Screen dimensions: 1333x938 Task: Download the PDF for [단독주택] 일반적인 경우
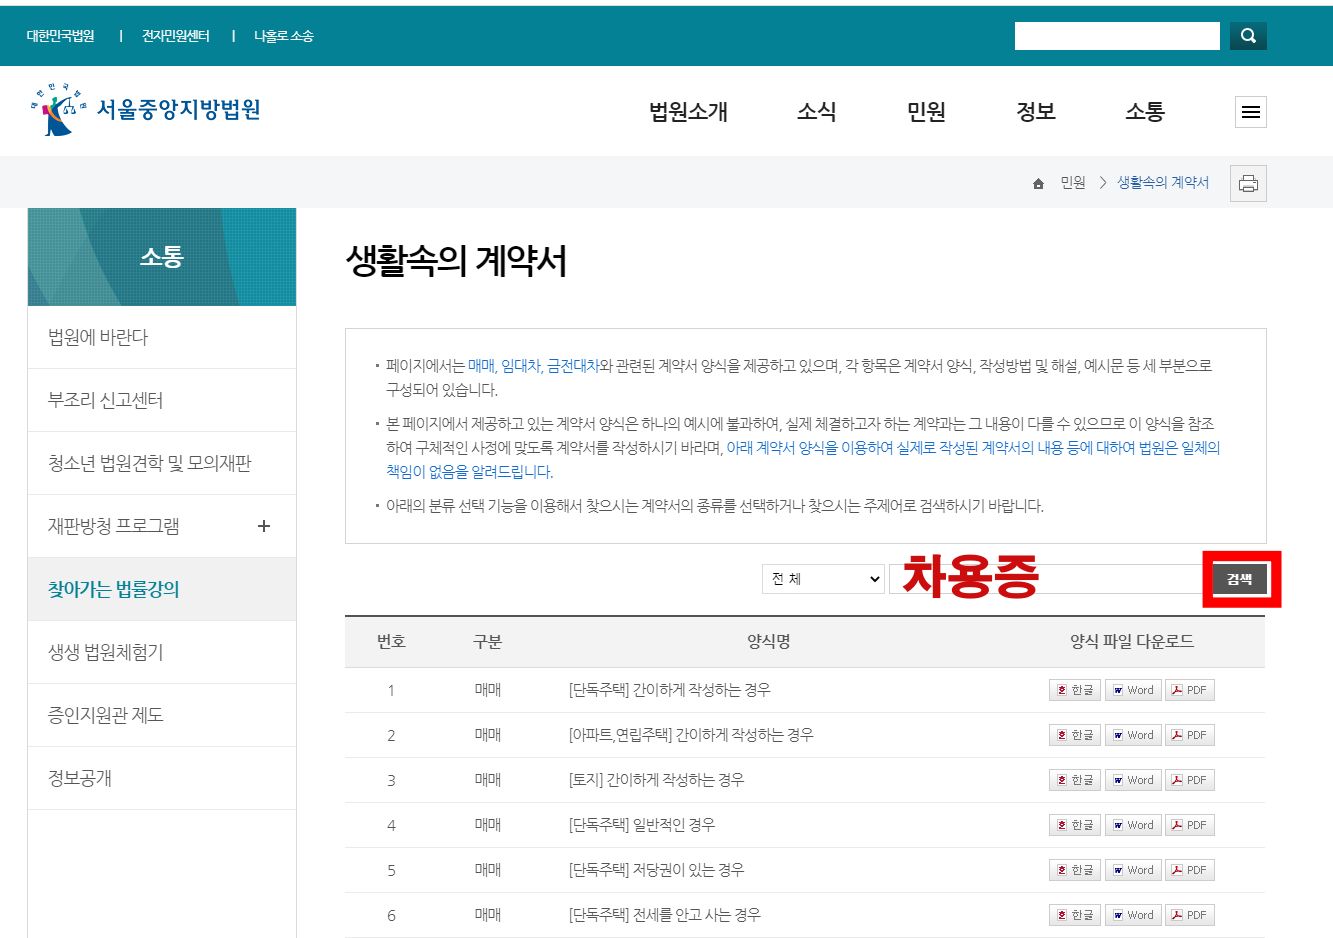[1189, 824]
